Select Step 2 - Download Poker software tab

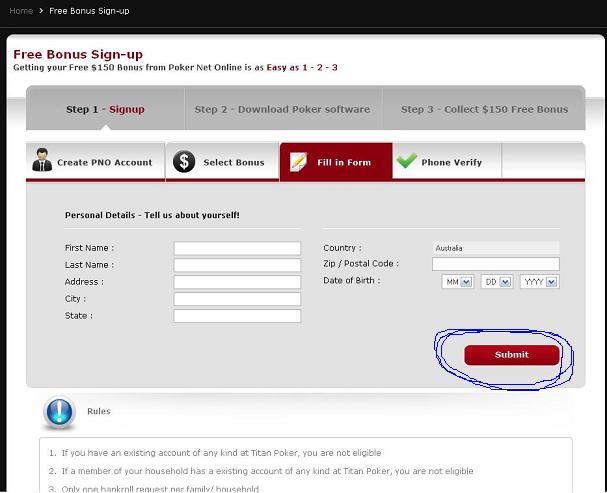coord(282,109)
